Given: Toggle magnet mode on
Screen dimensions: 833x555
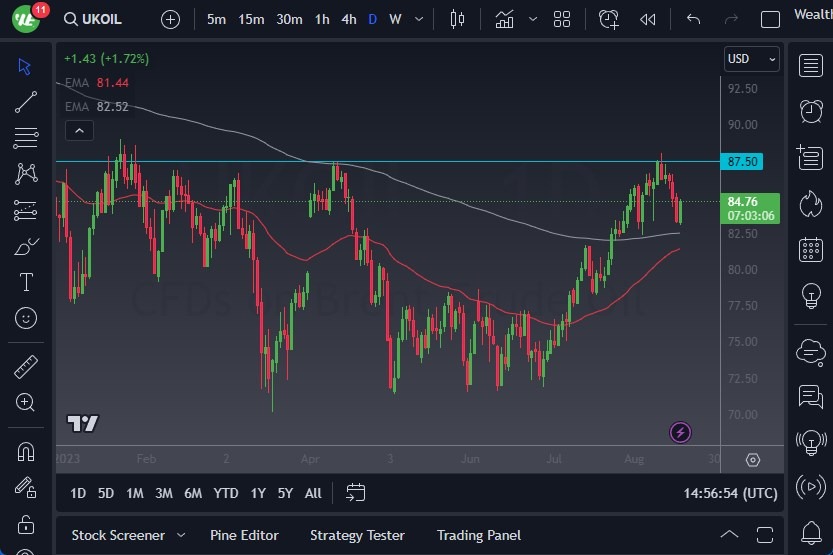Looking at the screenshot, I should 26,451.
